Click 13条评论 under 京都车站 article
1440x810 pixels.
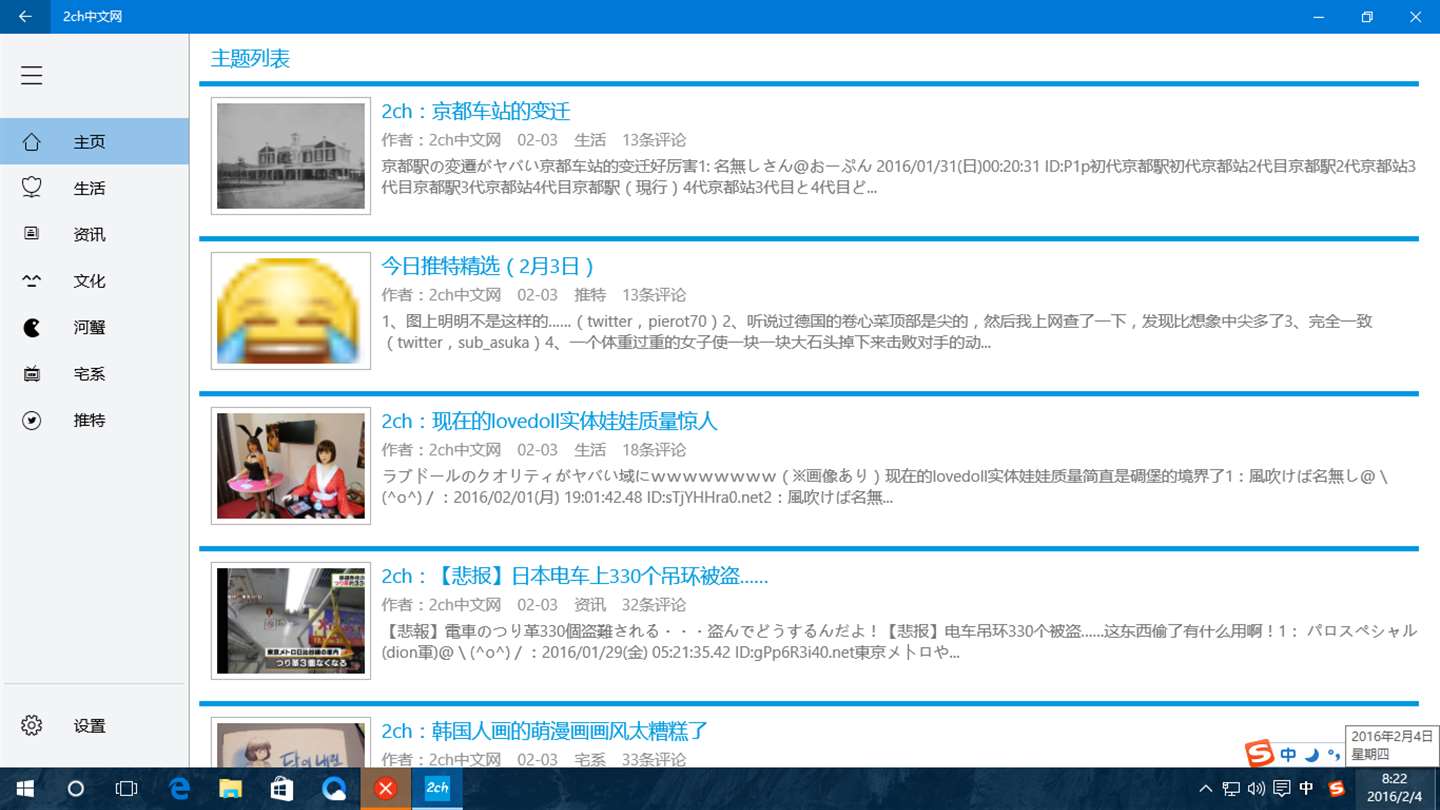coord(654,140)
